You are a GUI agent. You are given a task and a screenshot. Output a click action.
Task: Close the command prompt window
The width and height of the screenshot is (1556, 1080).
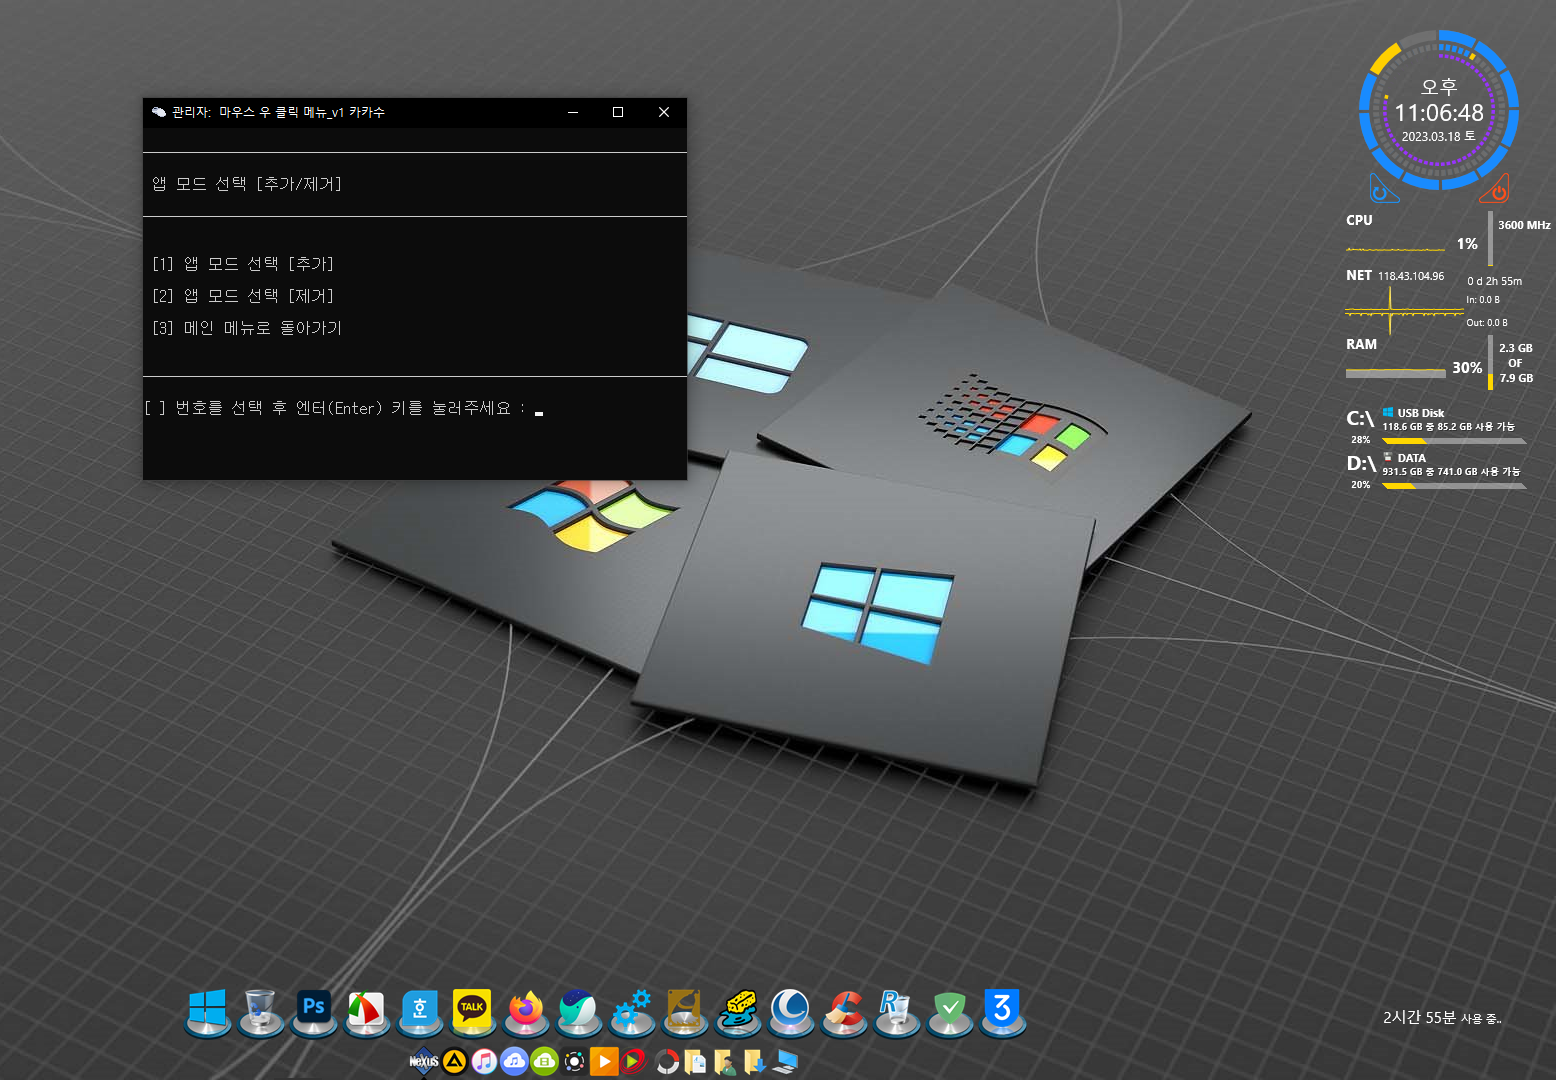pyautogui.click(x=664, y=112)
